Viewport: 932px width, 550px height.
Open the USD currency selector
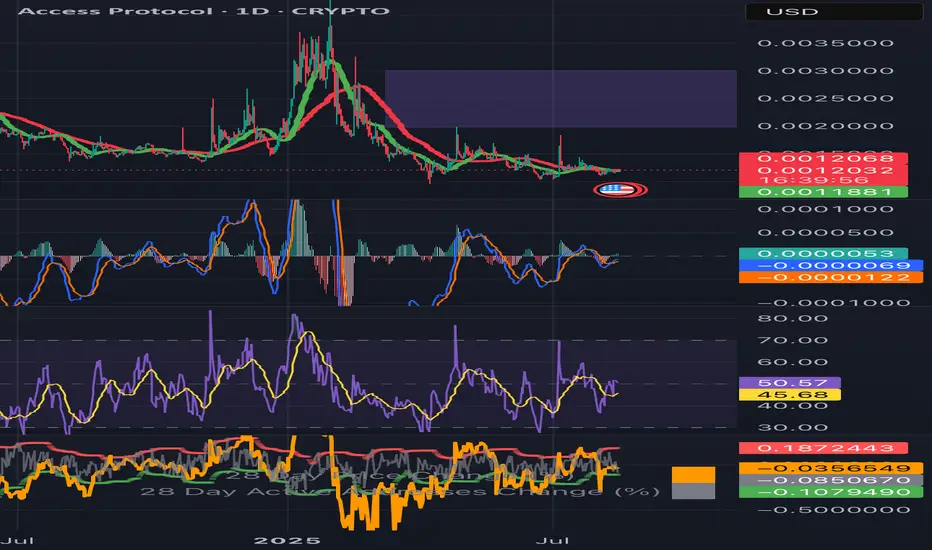coord(834,11)
